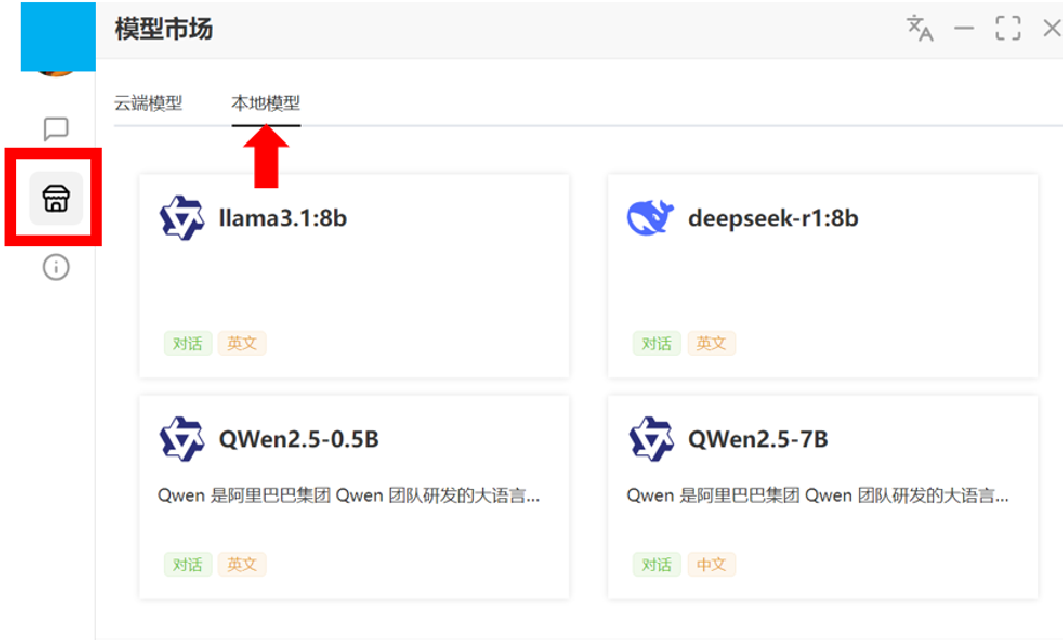Click the QWen2.5-7B description text

pos(818,496)
